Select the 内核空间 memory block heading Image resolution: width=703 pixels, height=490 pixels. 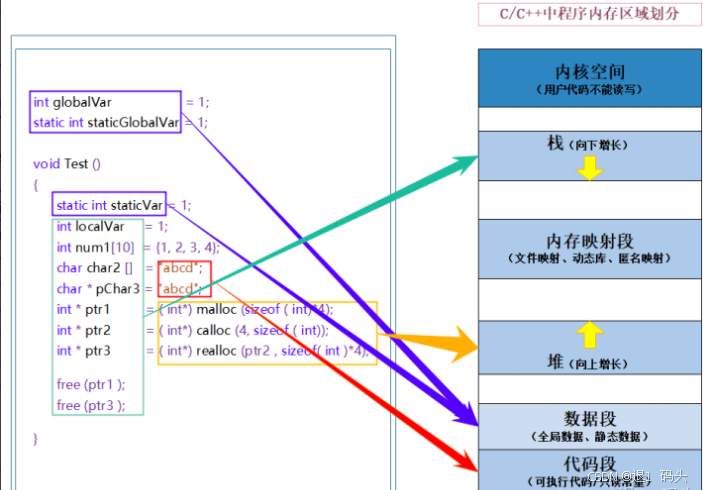(x=590, y=72)
